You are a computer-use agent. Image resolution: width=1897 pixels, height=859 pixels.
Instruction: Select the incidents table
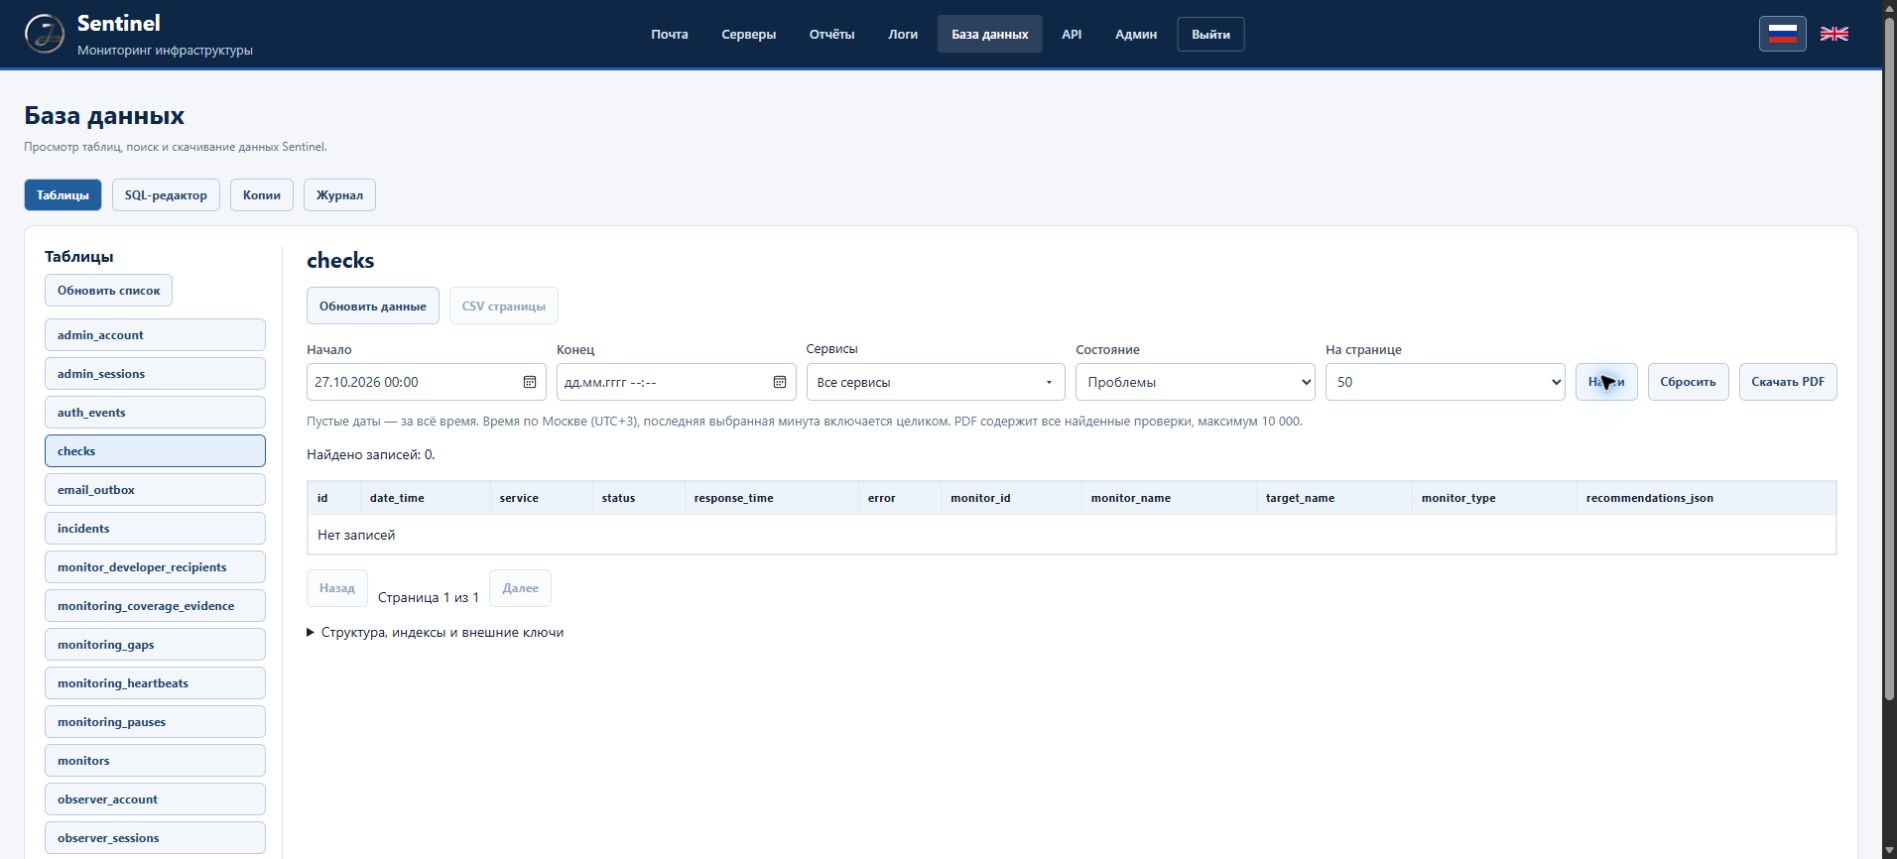point(155,528)
